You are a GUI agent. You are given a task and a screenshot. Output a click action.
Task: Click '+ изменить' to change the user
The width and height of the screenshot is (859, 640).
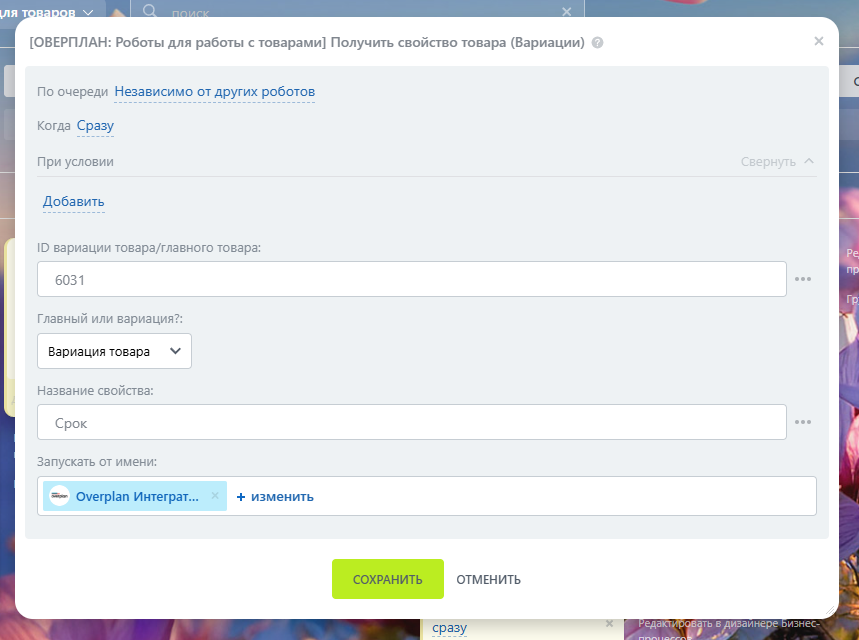point(275,496)
